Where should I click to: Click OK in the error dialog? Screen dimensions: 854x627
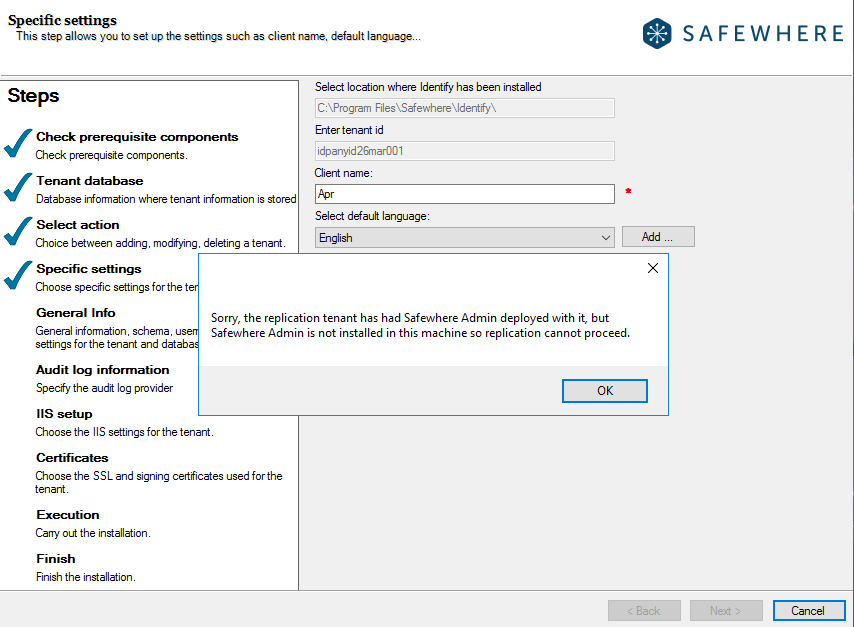(605, 391)
